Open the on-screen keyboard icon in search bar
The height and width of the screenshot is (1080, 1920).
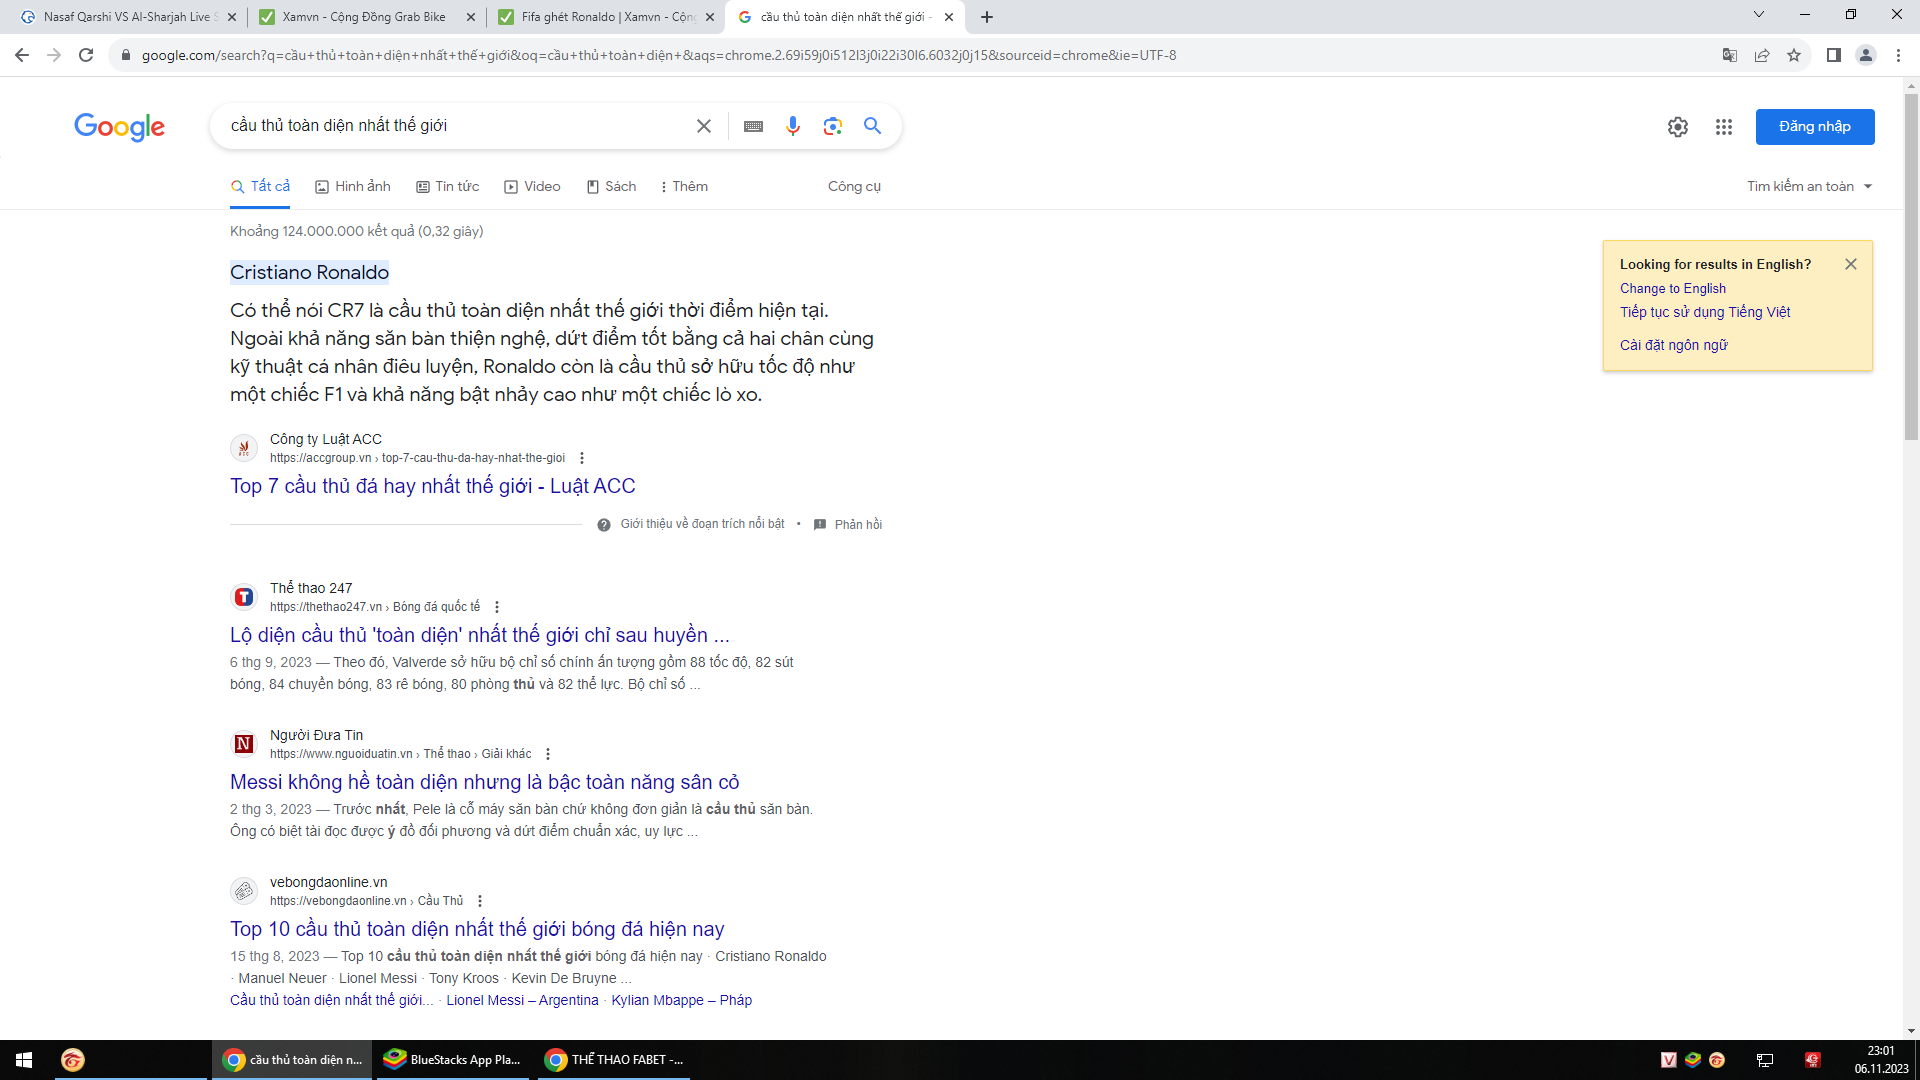click(753, 126)
